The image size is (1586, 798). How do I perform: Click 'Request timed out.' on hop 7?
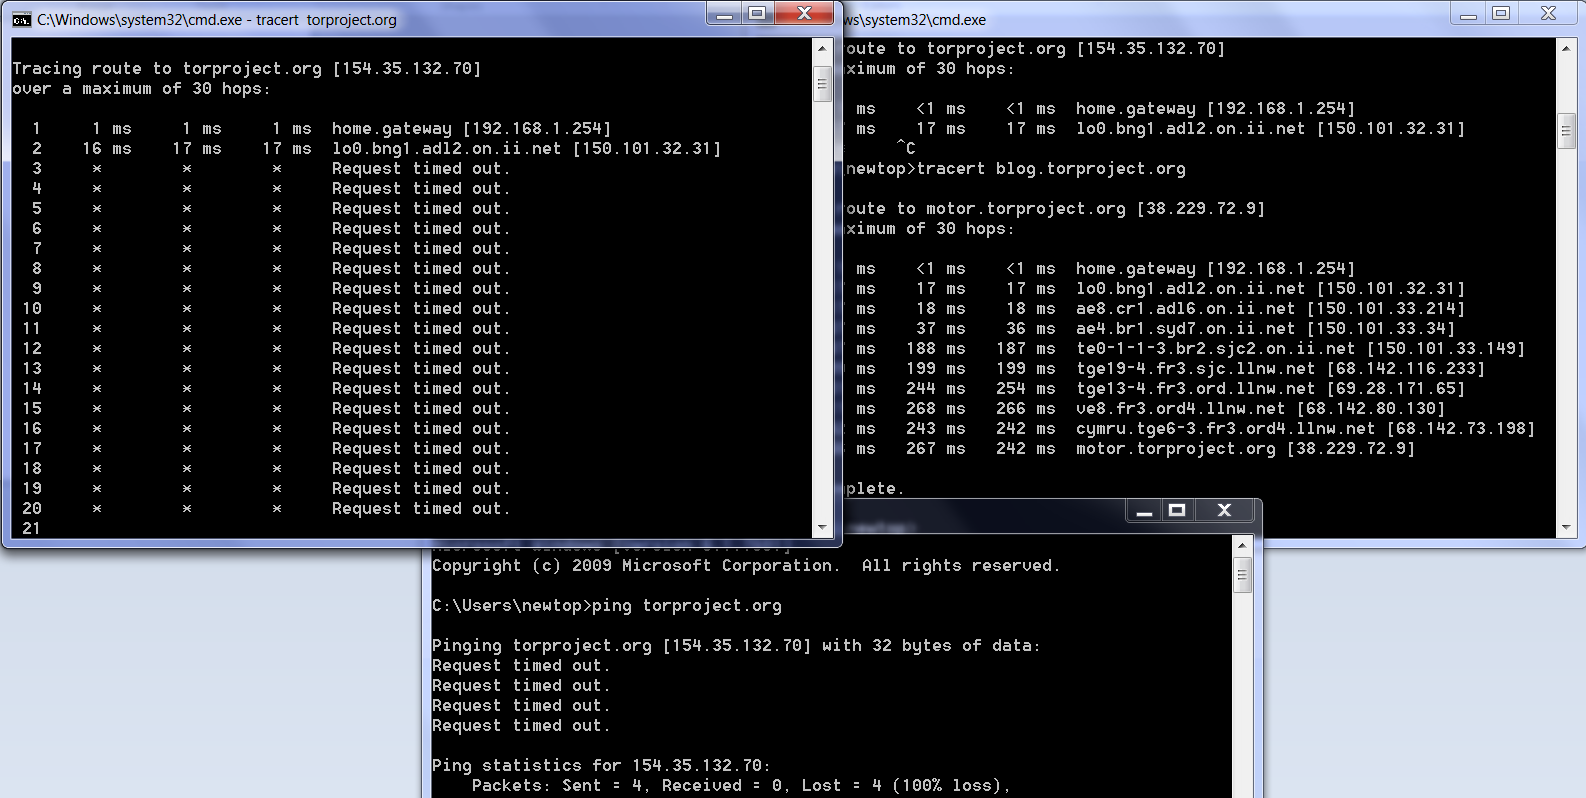point(421,248)
